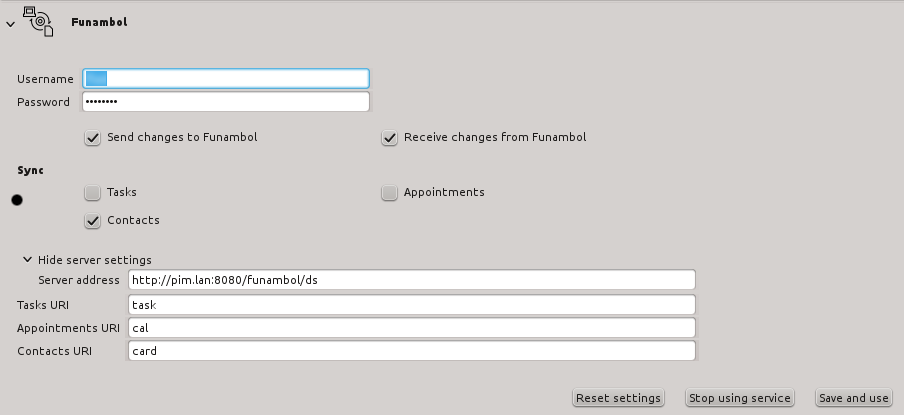904x415 pixels.
Task: Click the Sync section heading
Action: pos(31,171)
